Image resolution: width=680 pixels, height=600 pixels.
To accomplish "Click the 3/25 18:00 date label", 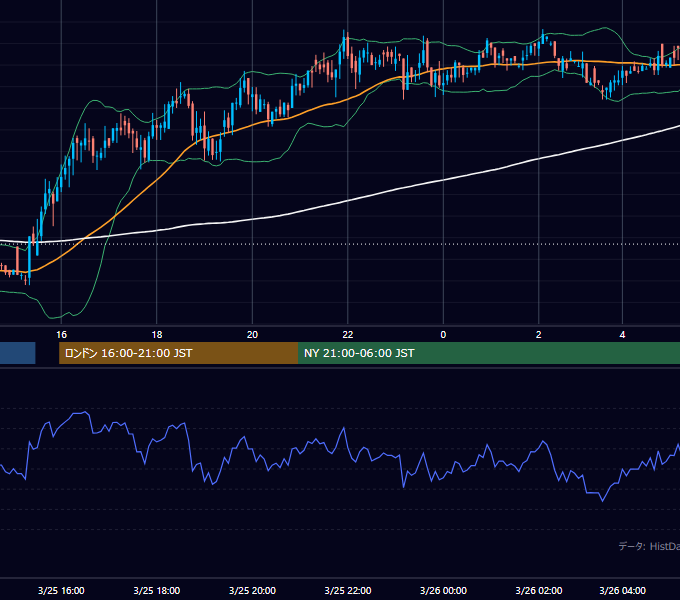I will point(157,590).
